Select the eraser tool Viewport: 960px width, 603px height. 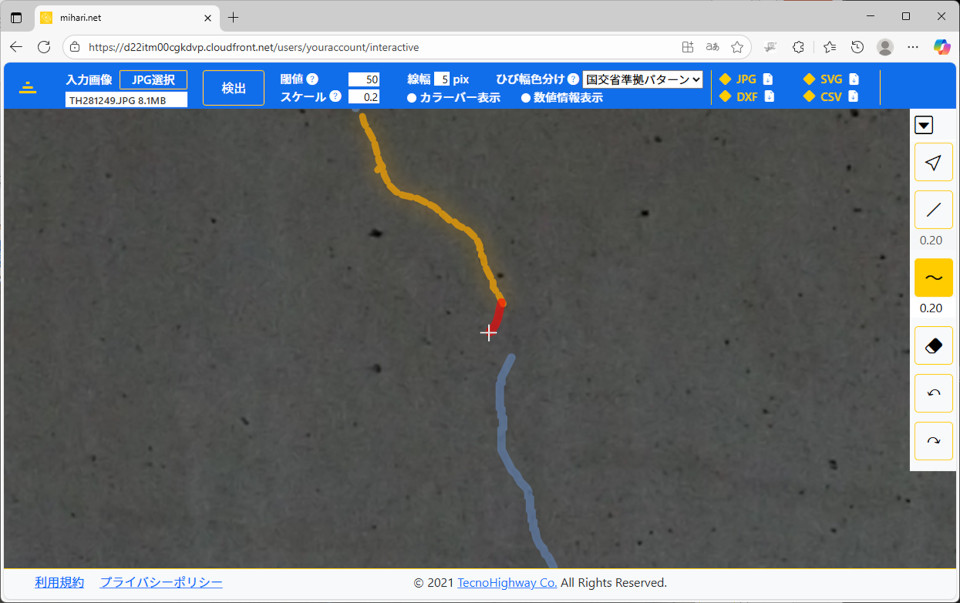tap(933, 345)
